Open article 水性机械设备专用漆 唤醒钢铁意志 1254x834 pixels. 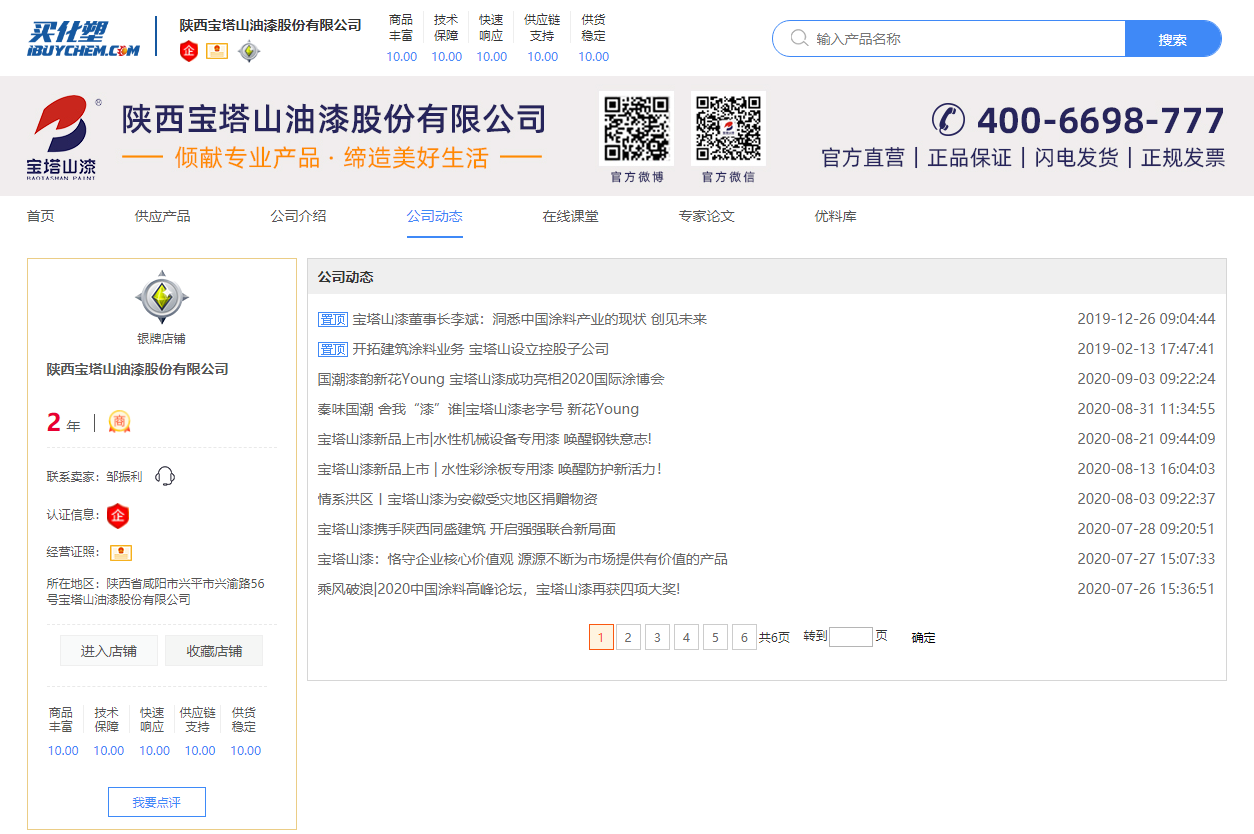(x=485, y=439)
